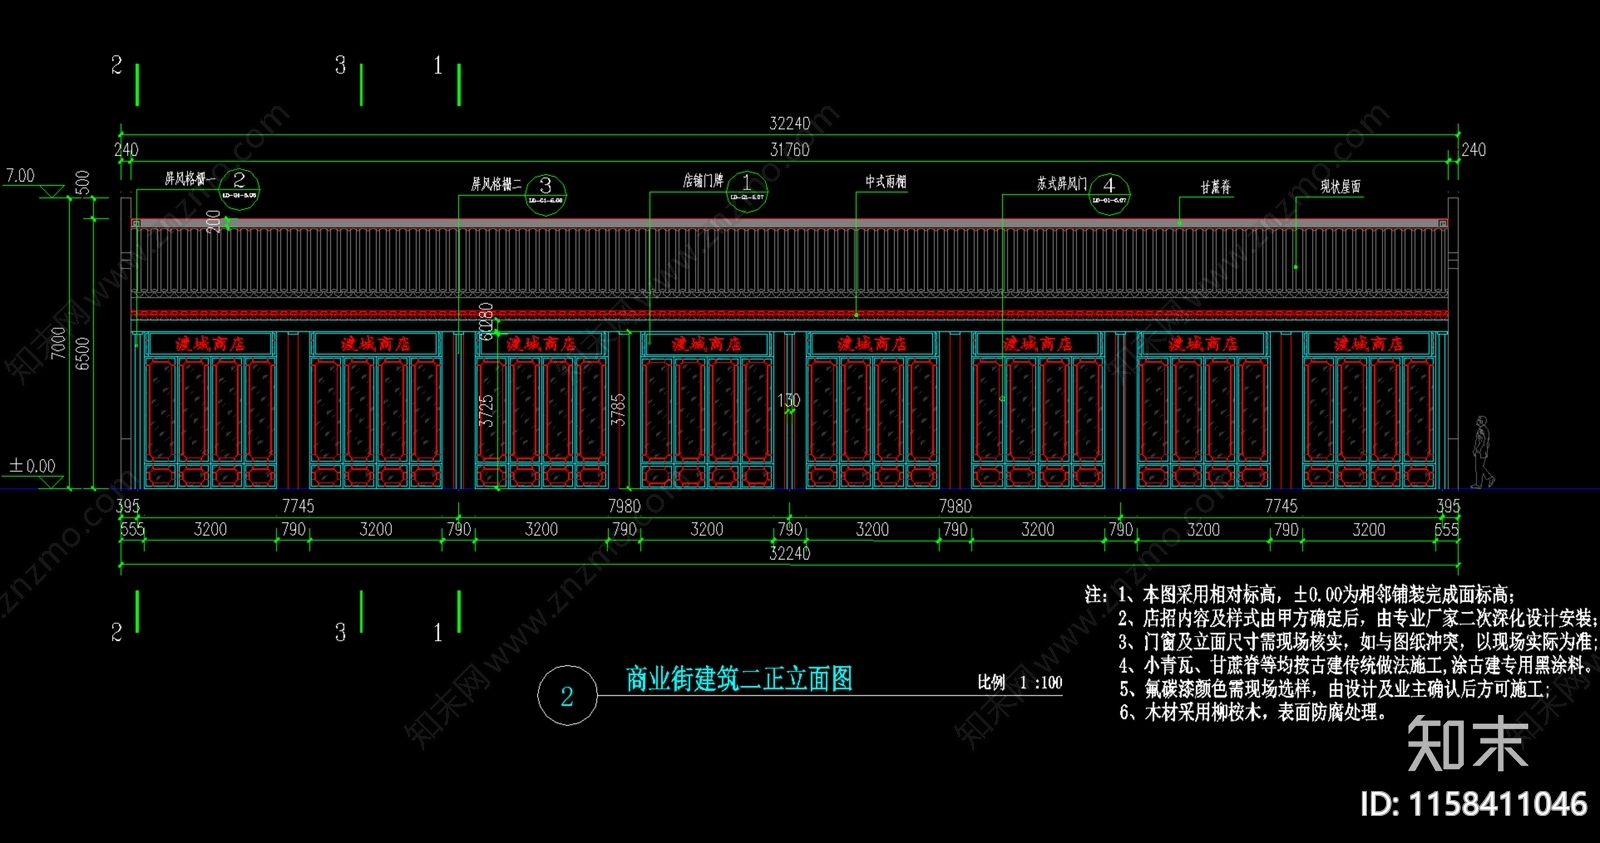Select the 屏风格栅一 callout label

coord(189,179)
